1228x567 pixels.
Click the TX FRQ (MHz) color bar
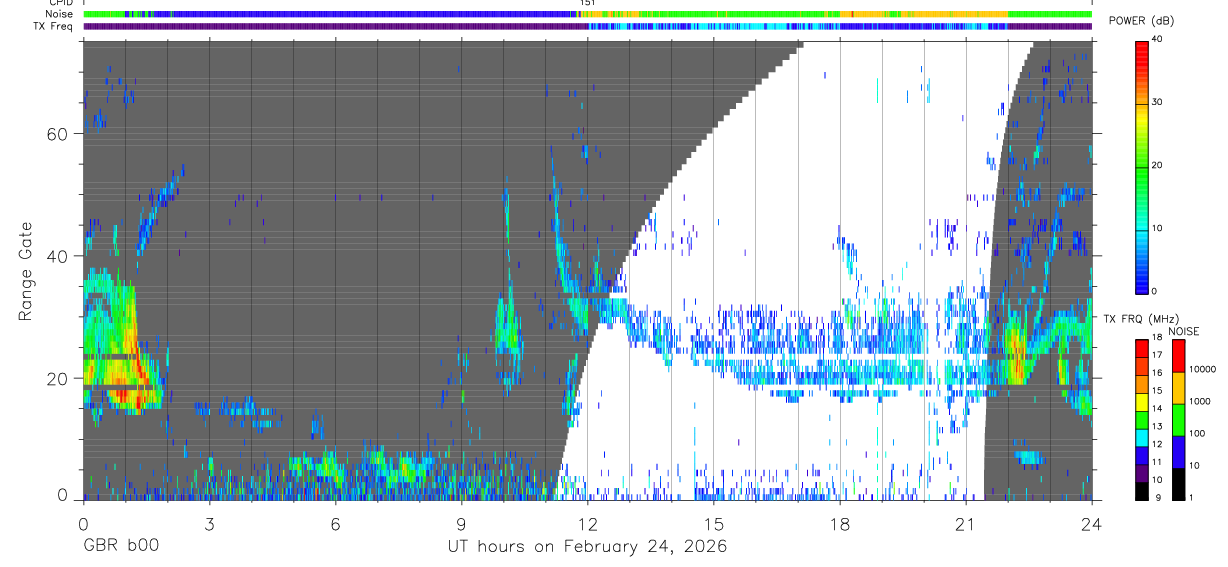coord(1143,419)
